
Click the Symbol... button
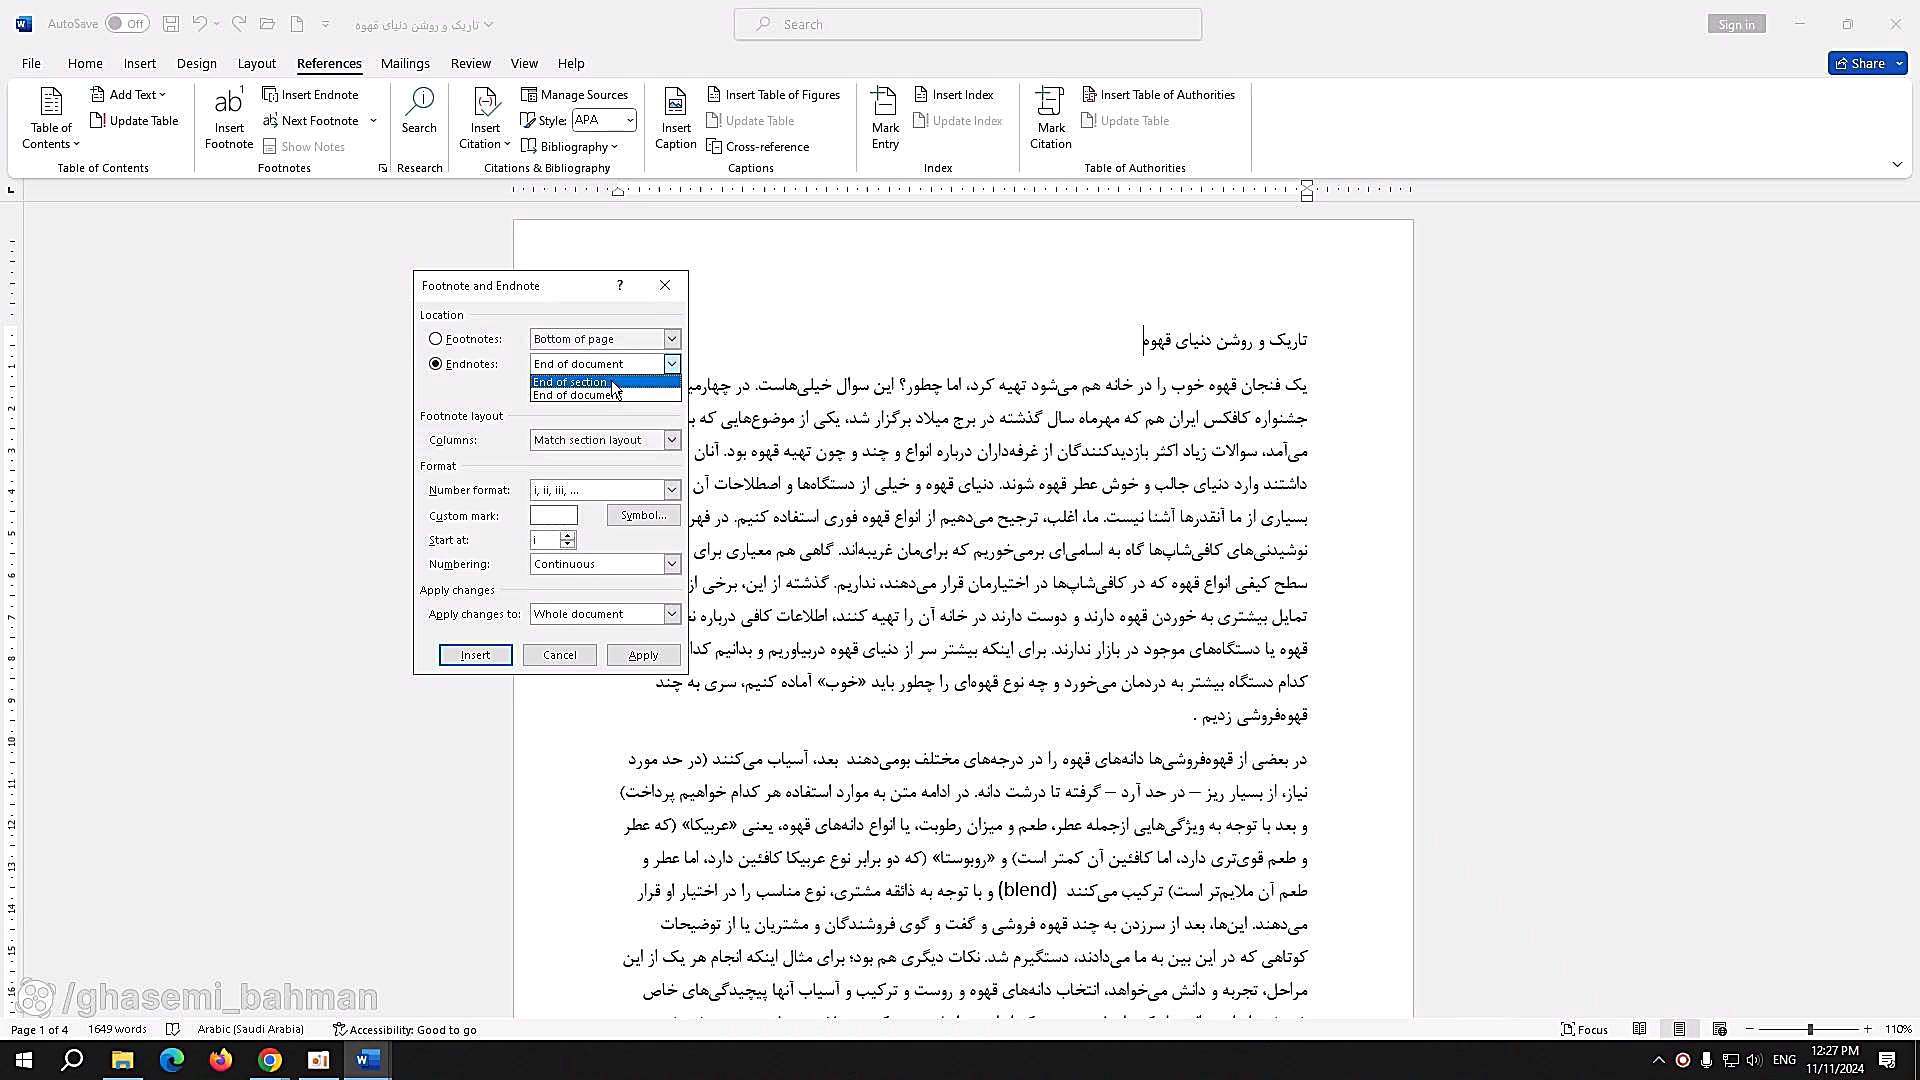tap(643, 515)
